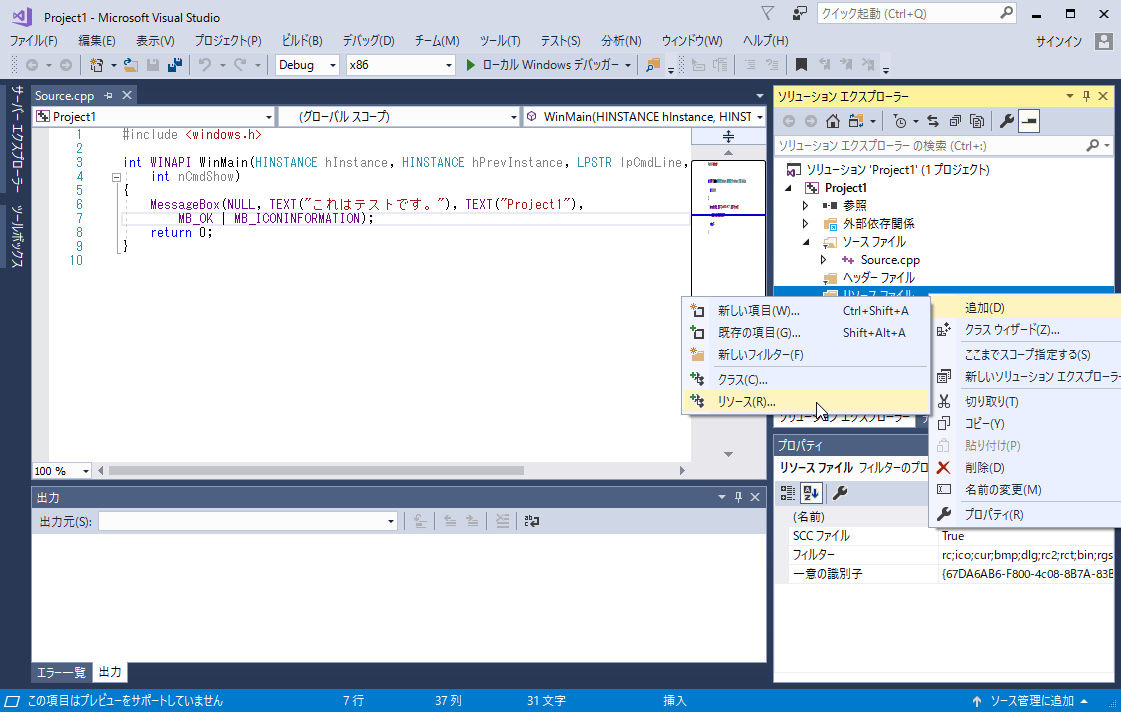Click the bookmark icon in toolbar

coord(801,65)
